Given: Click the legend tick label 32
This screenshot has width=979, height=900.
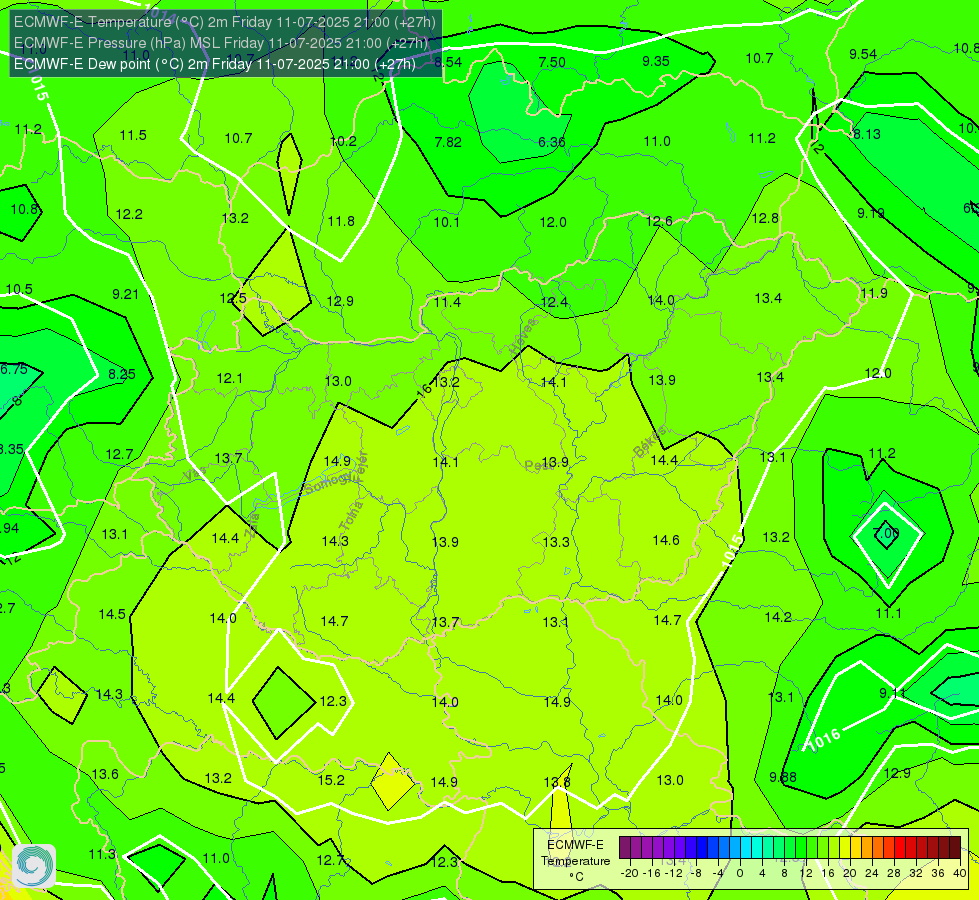Looking at the screenshot, I should [x=916, y=873].
